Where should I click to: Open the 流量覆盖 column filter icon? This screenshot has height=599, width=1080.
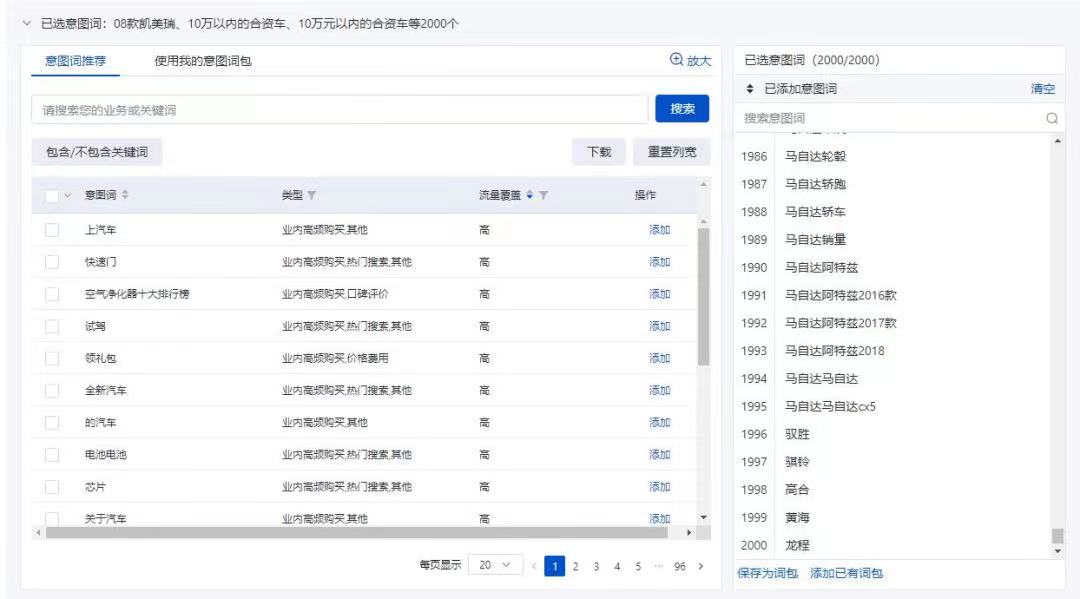point(543,196)
